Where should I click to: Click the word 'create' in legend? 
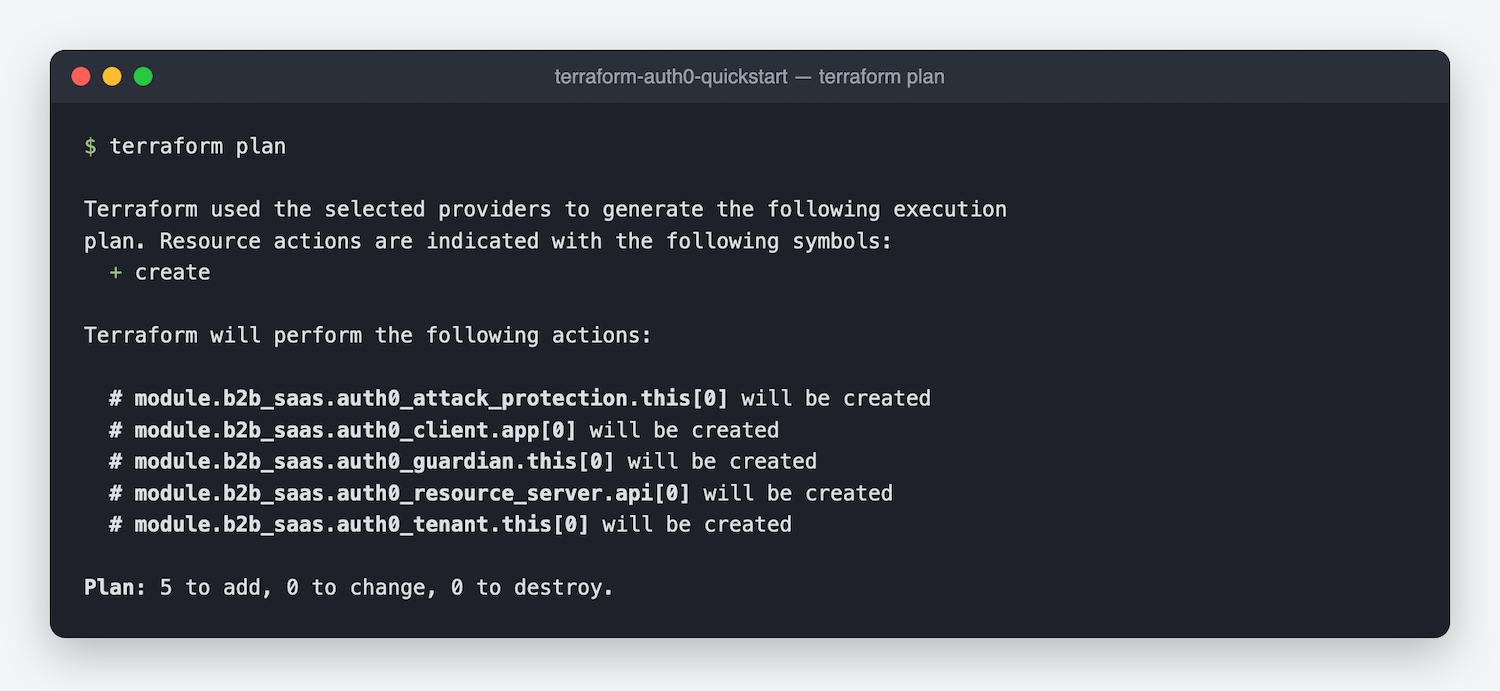click(x=173, y=272)
